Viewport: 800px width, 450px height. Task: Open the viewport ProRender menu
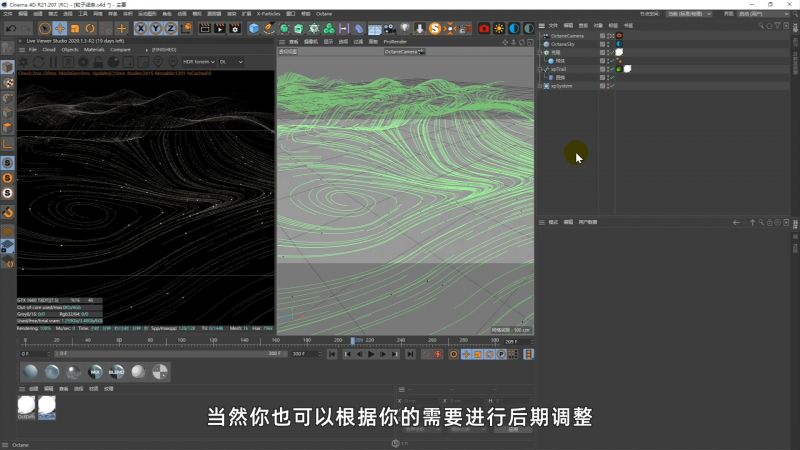tap(395, 42)
